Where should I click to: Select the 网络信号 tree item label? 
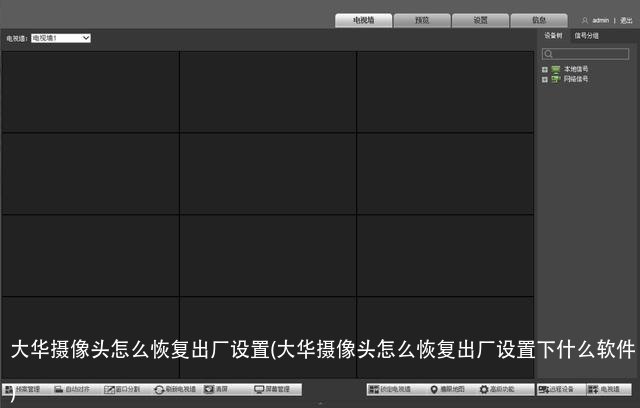coord(576,79)
